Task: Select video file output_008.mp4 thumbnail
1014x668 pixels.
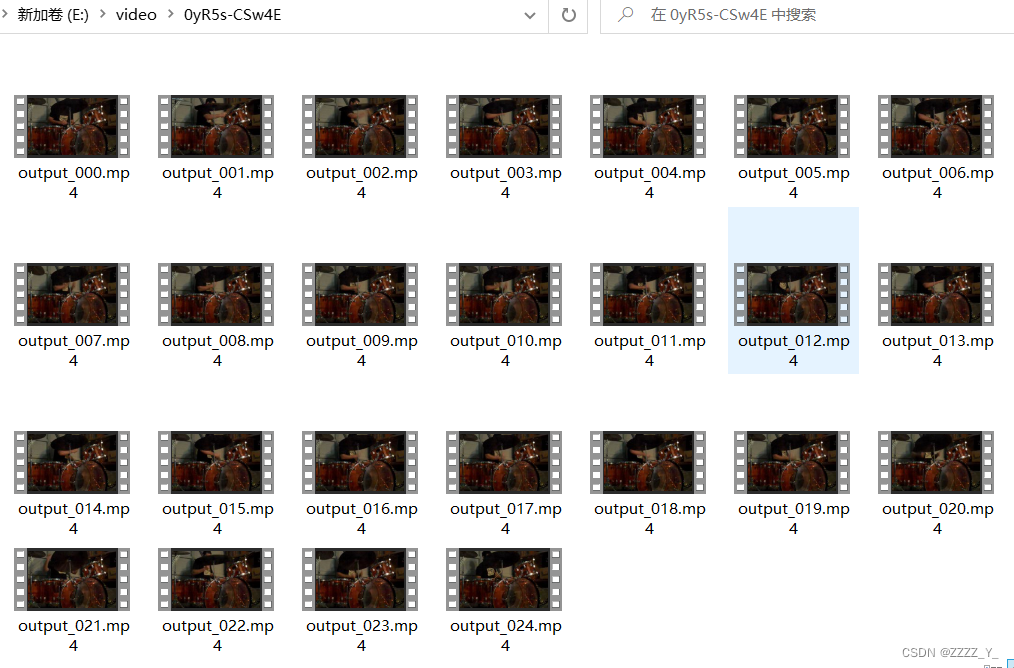Action: coord(216,294)
